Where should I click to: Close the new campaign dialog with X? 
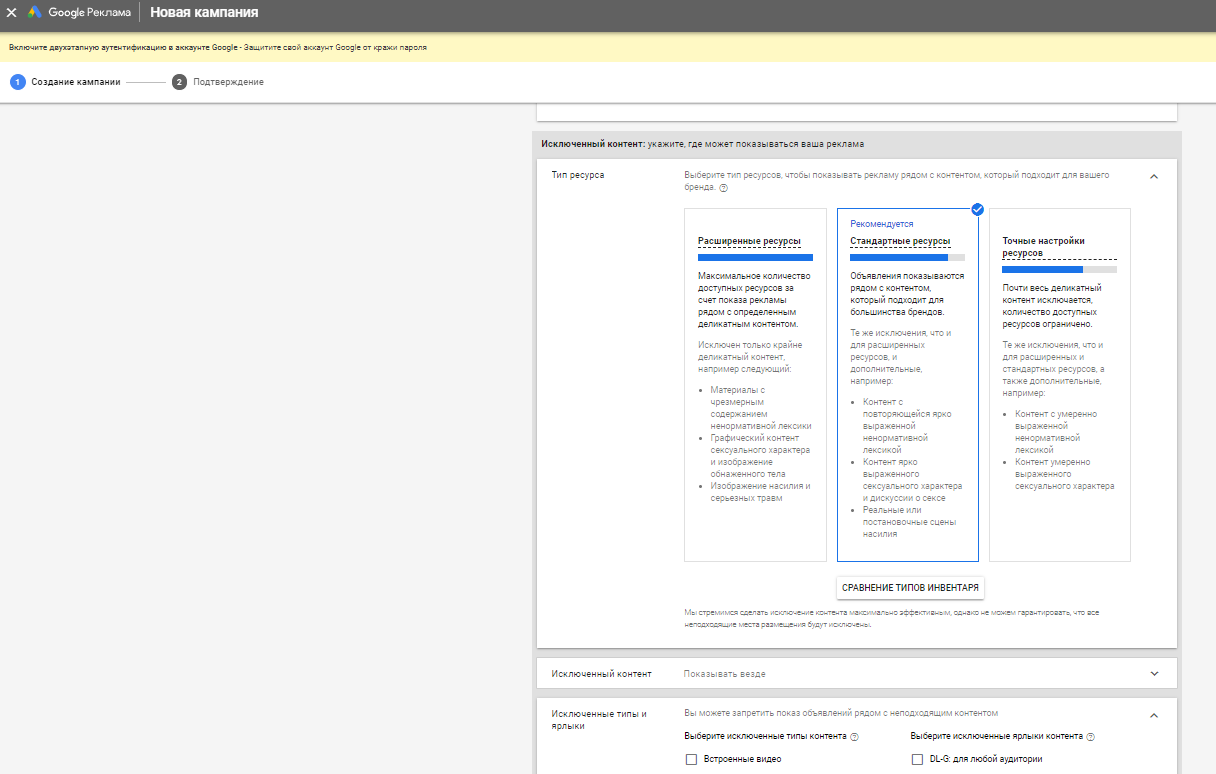(12, 13)
